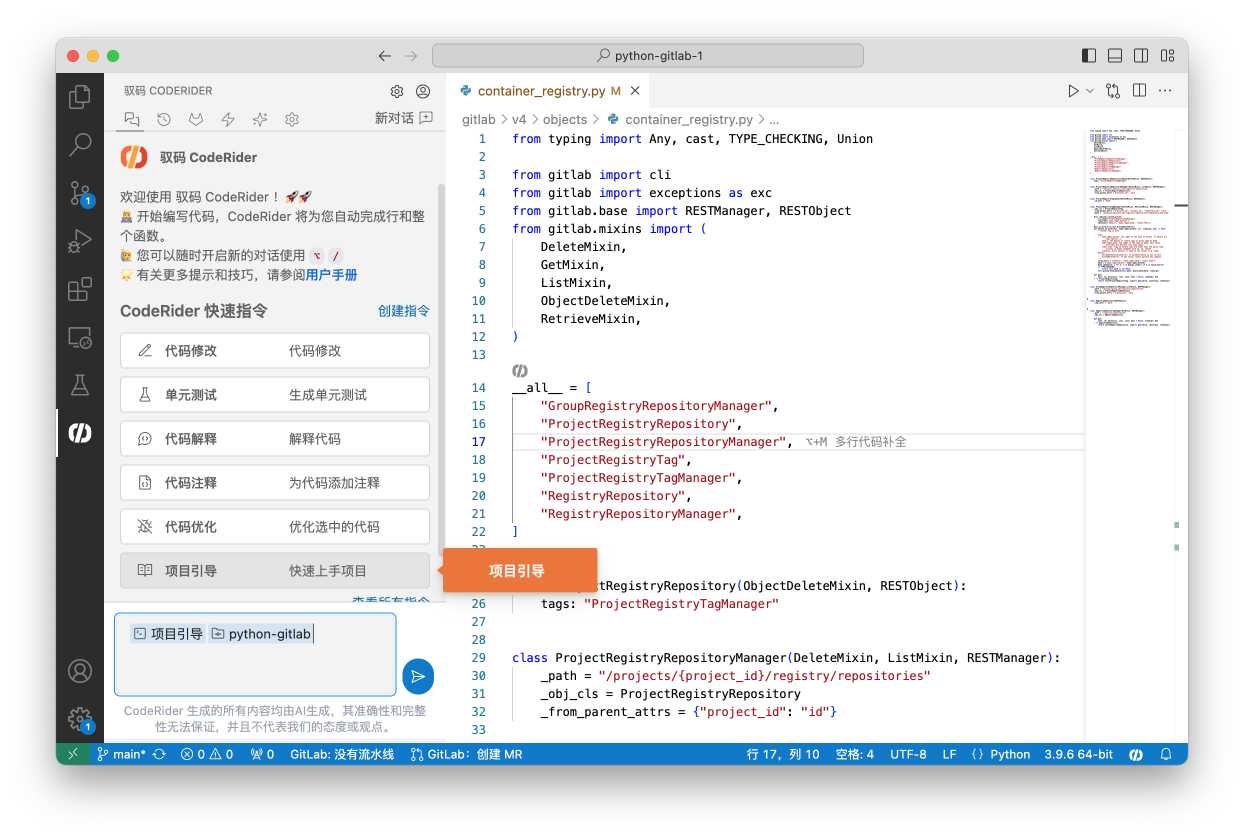
Task: Run the 代码优化 quick command
Action: (275, 527)
